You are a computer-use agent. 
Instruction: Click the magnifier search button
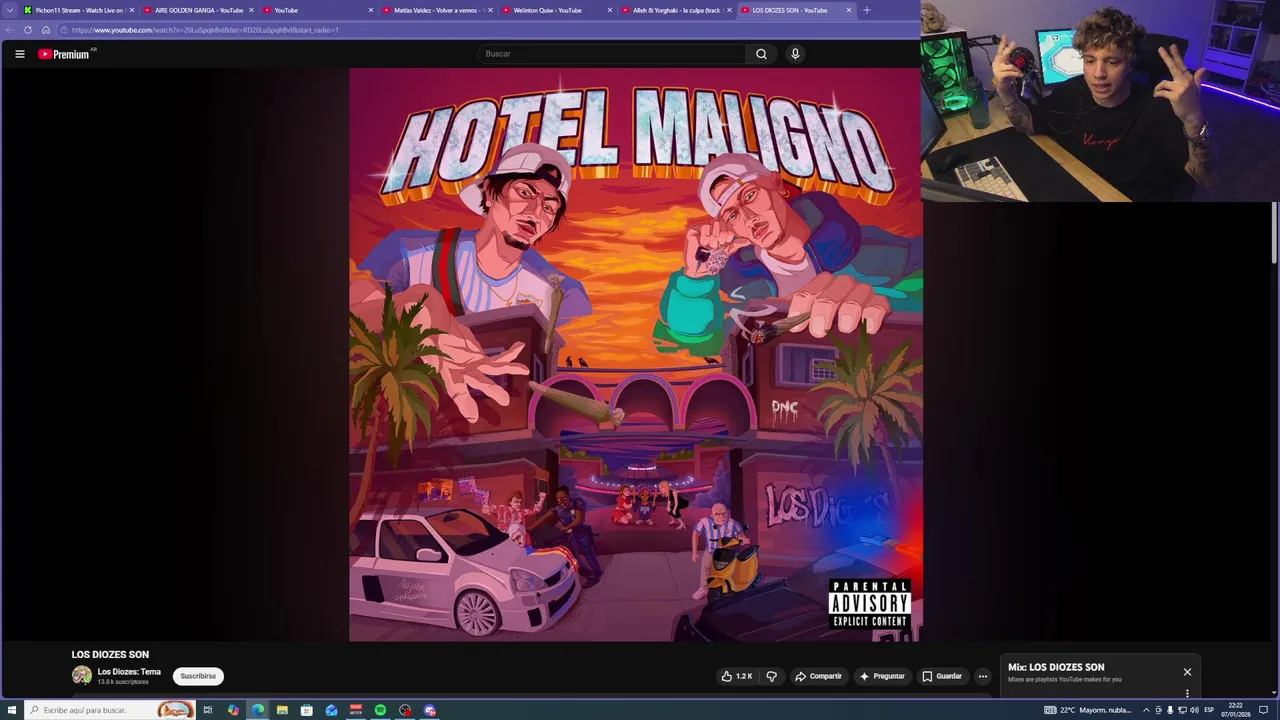761,54
